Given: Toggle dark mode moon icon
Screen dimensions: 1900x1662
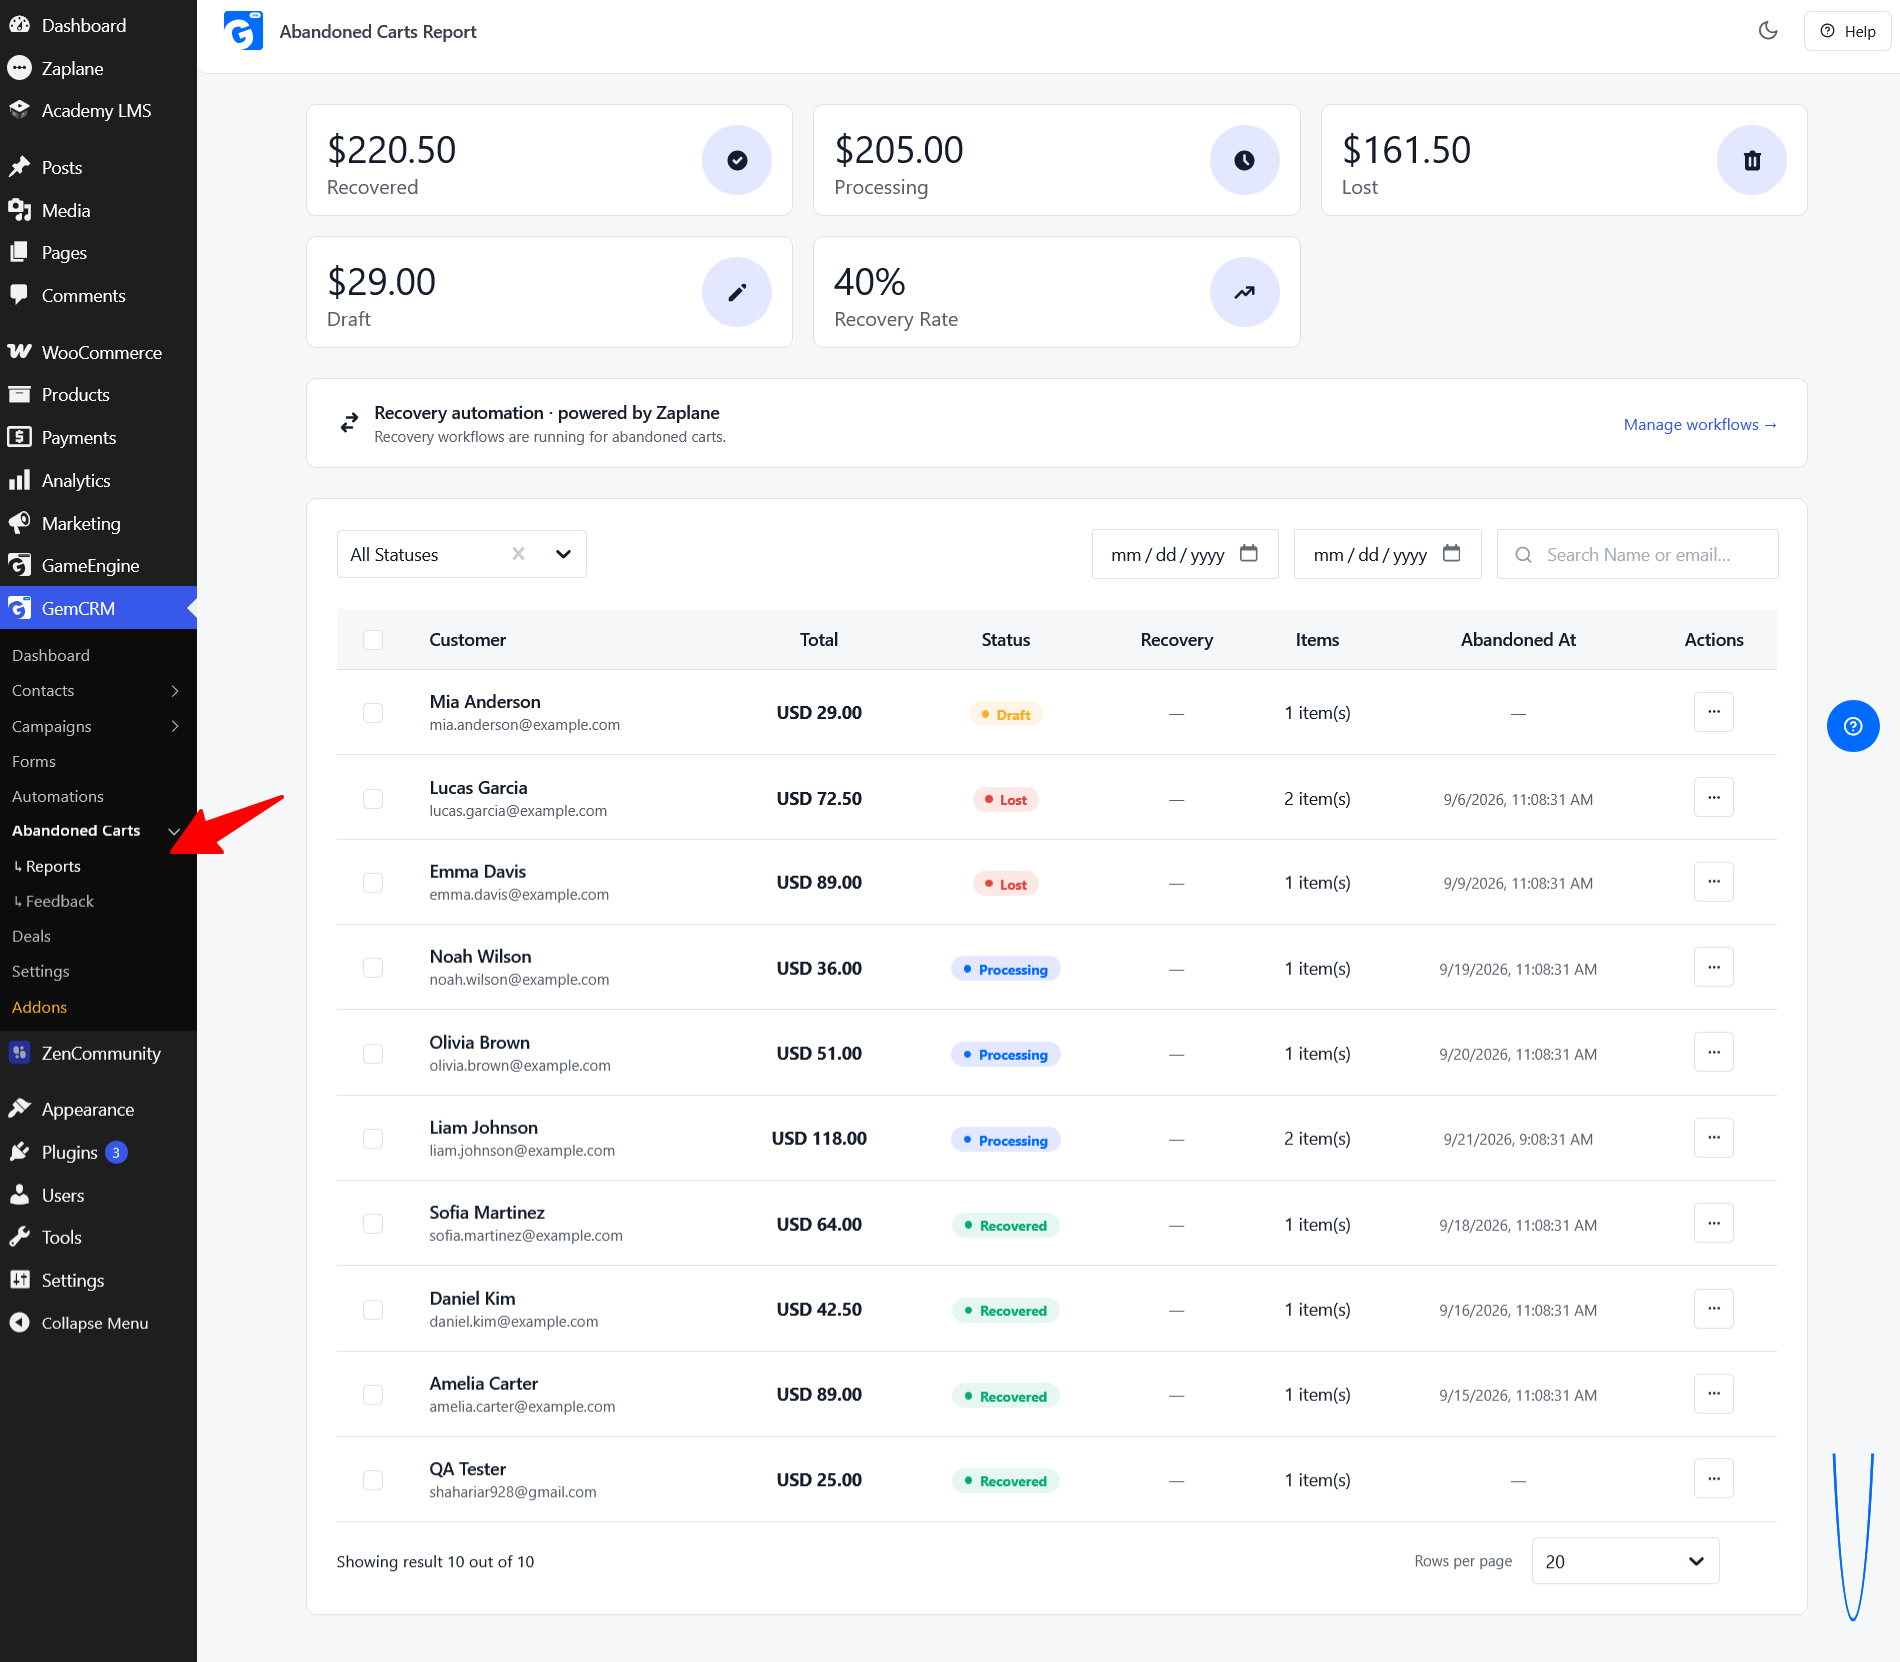Looking at the screenshot, I should 1768,31.
